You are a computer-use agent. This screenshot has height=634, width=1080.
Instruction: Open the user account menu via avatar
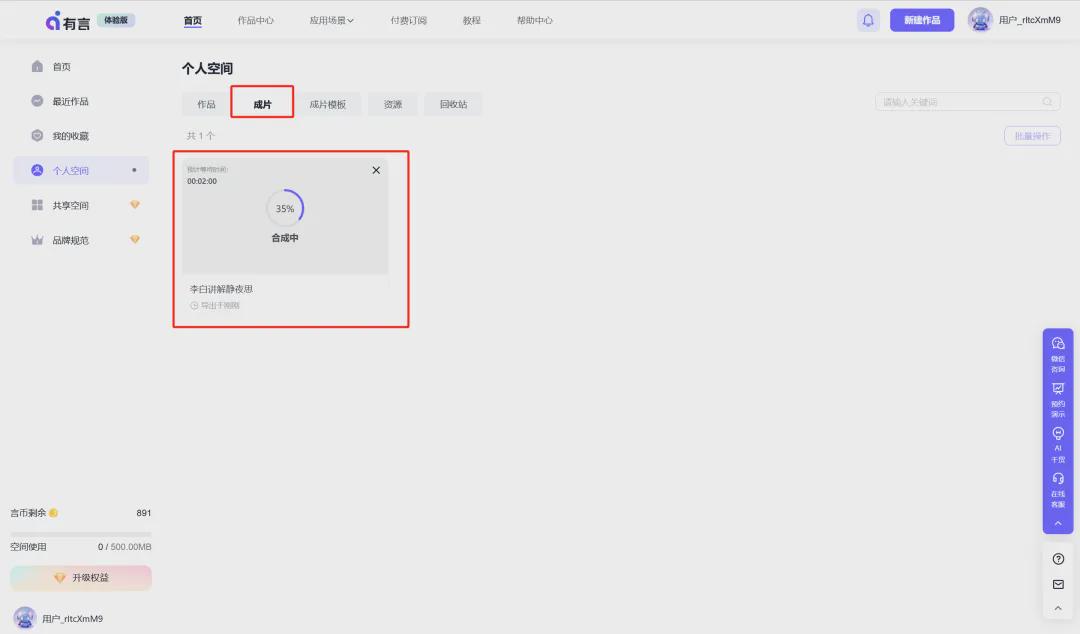pos(980,19)
